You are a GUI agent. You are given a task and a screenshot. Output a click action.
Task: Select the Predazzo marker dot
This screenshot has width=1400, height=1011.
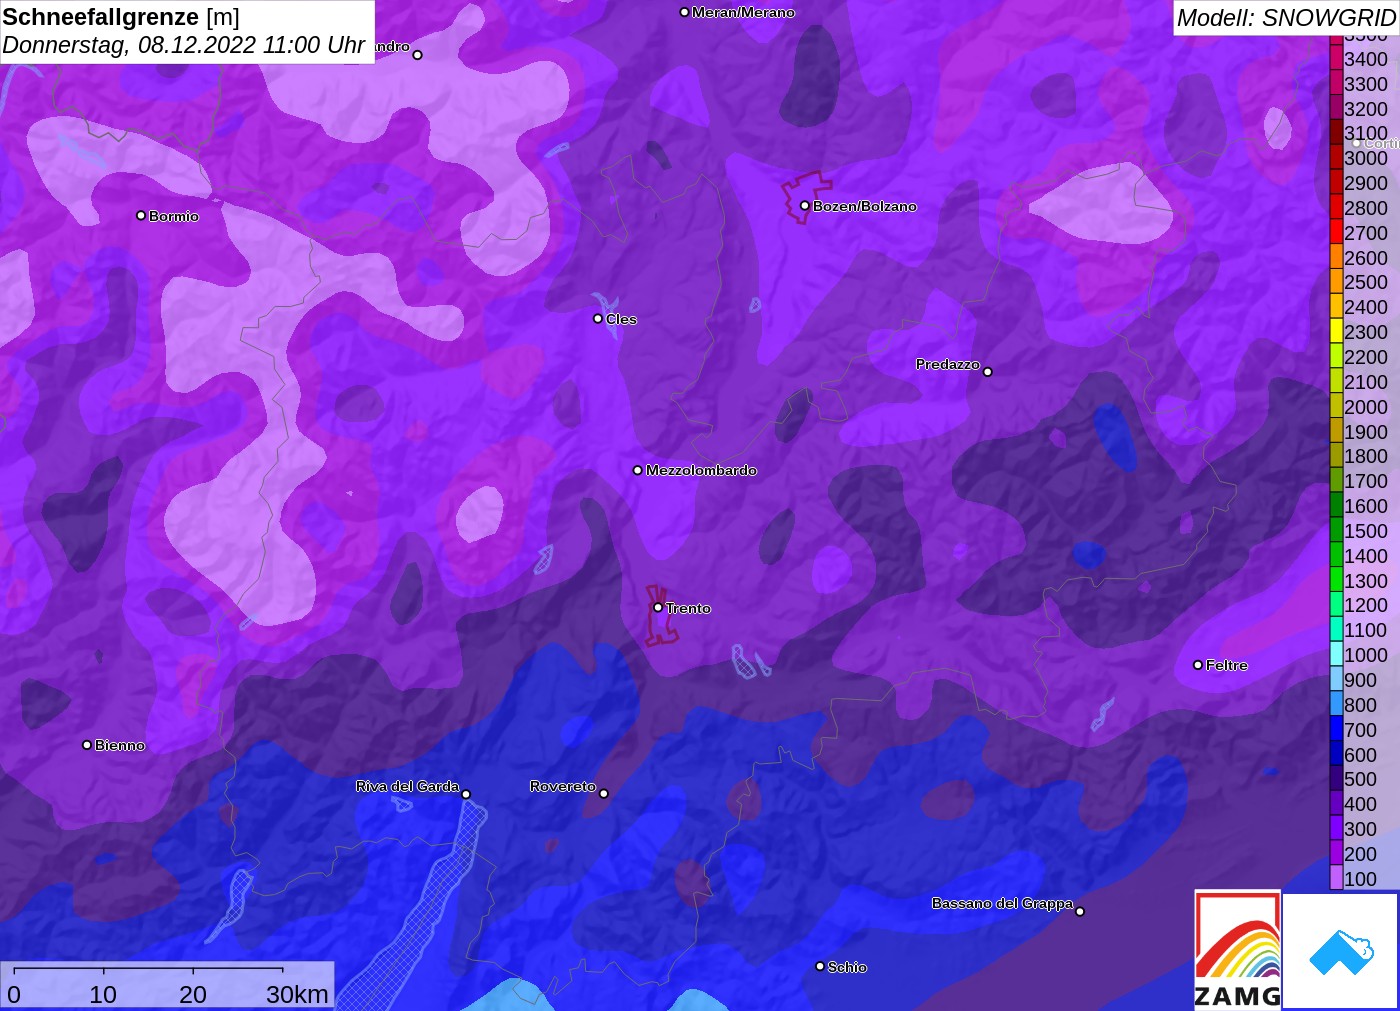click(x=988, y=372)
